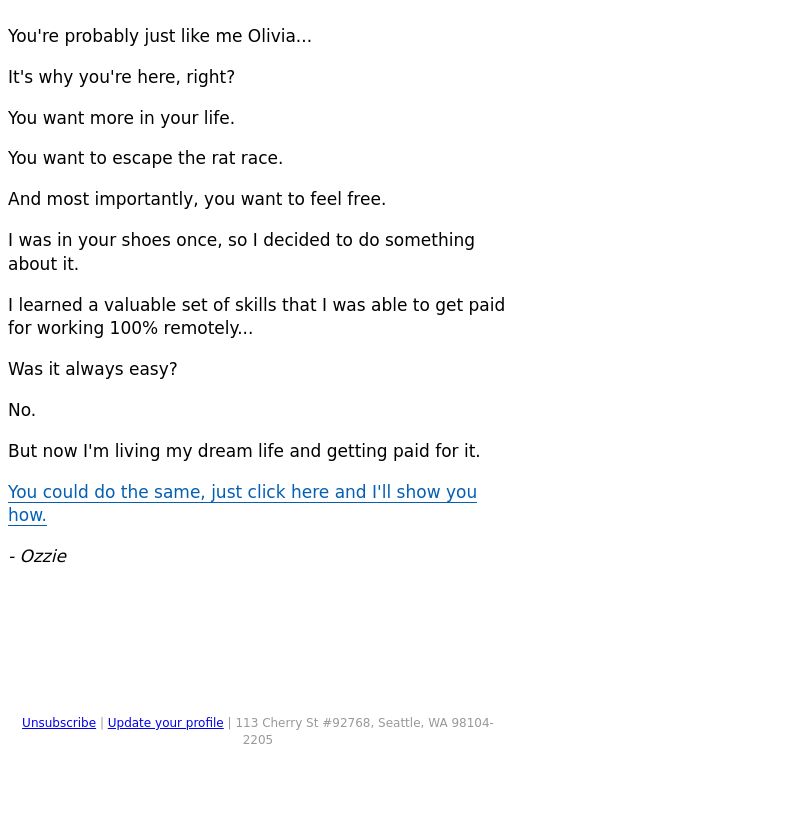The width and height of the screenshot is (800, 827).
Task: Click the '- Ozzie' signature
Action: tap(37, 556)
